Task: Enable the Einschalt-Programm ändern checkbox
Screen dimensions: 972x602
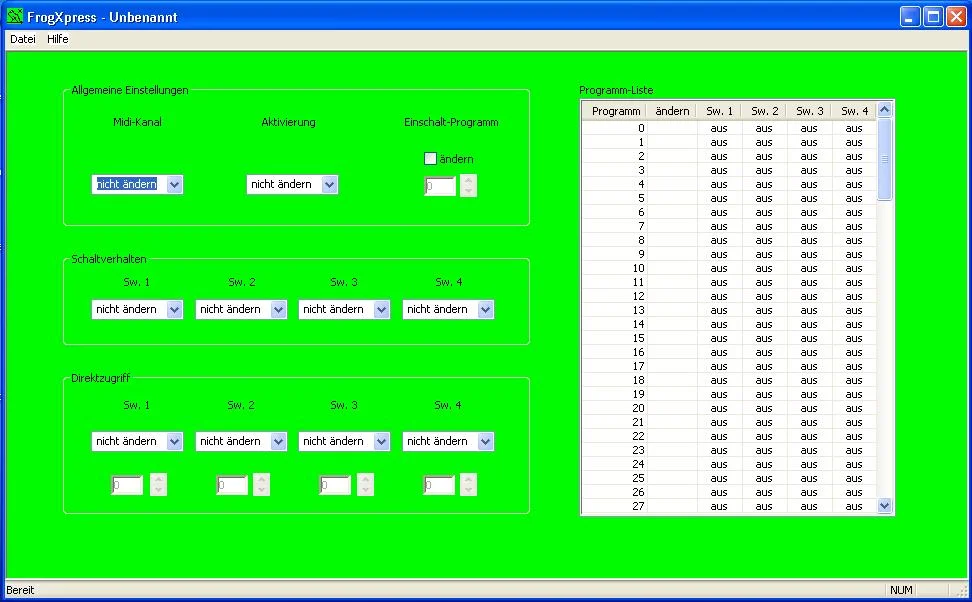Action: 430,159
